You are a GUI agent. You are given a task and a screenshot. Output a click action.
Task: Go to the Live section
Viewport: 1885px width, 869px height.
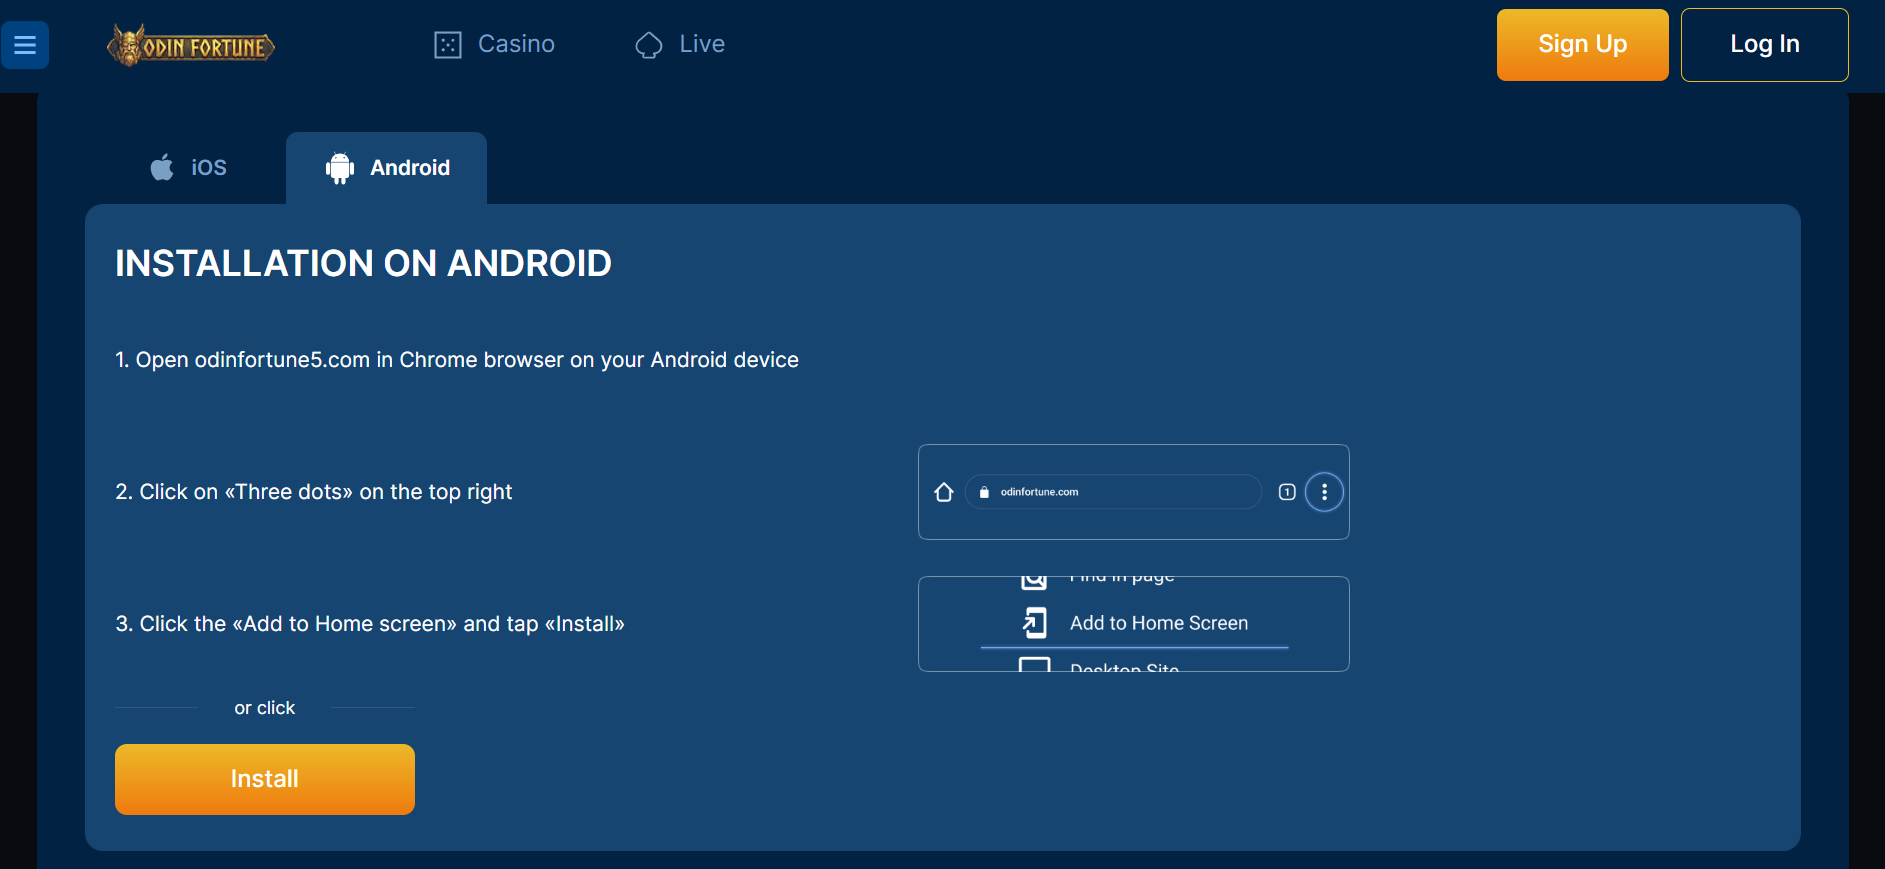tap(702, 44)
